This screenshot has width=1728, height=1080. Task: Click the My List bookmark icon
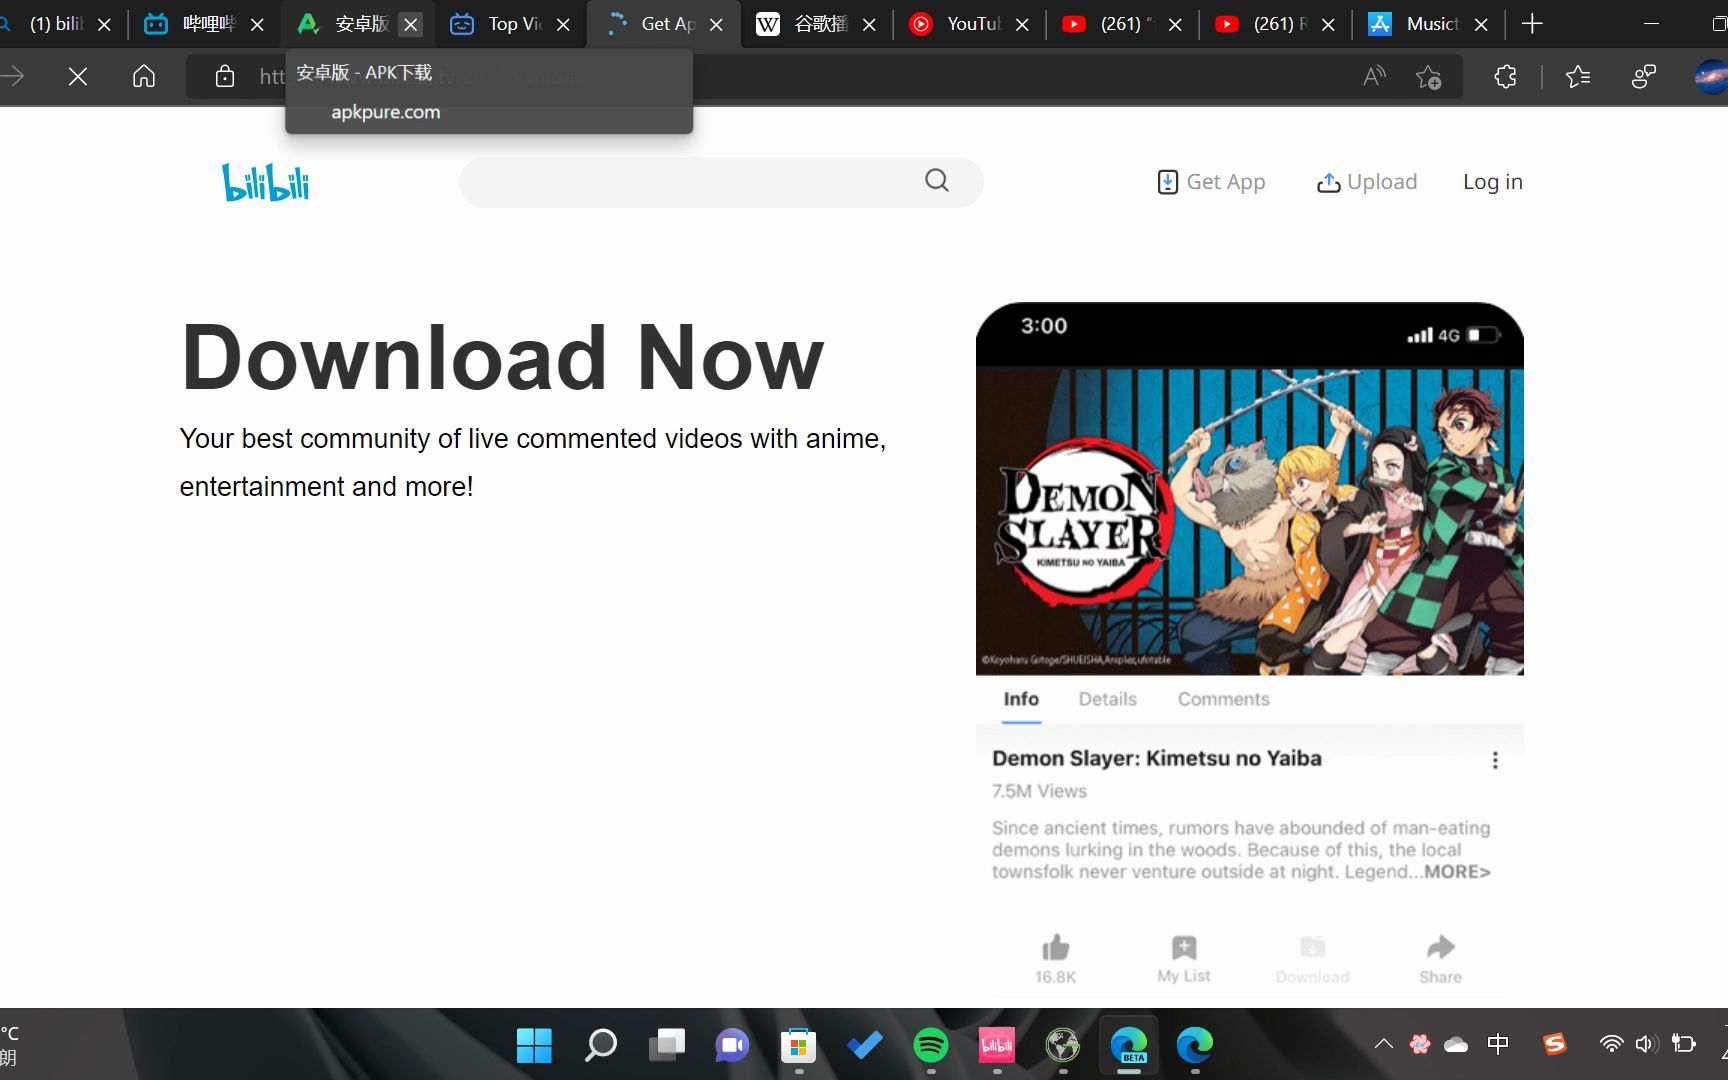point(1184,947)
